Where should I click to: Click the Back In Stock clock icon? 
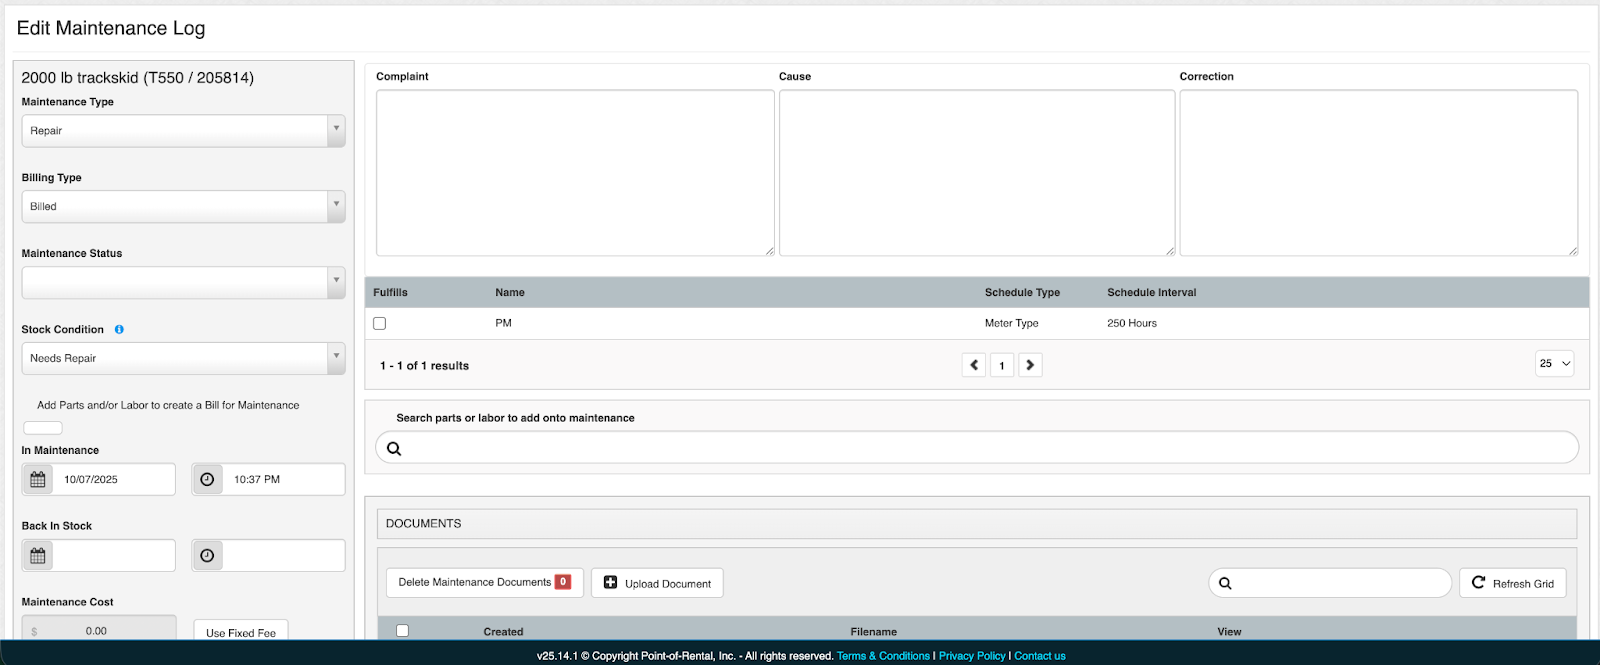pos(207,556)
